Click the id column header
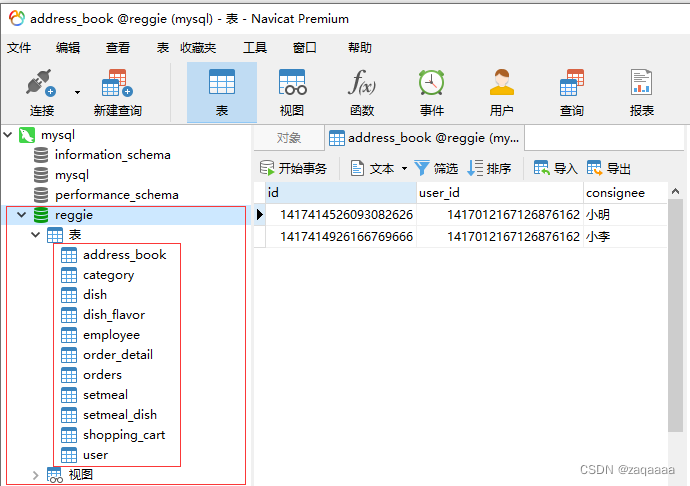The image size is (690, 486). (x=341, y=193)
